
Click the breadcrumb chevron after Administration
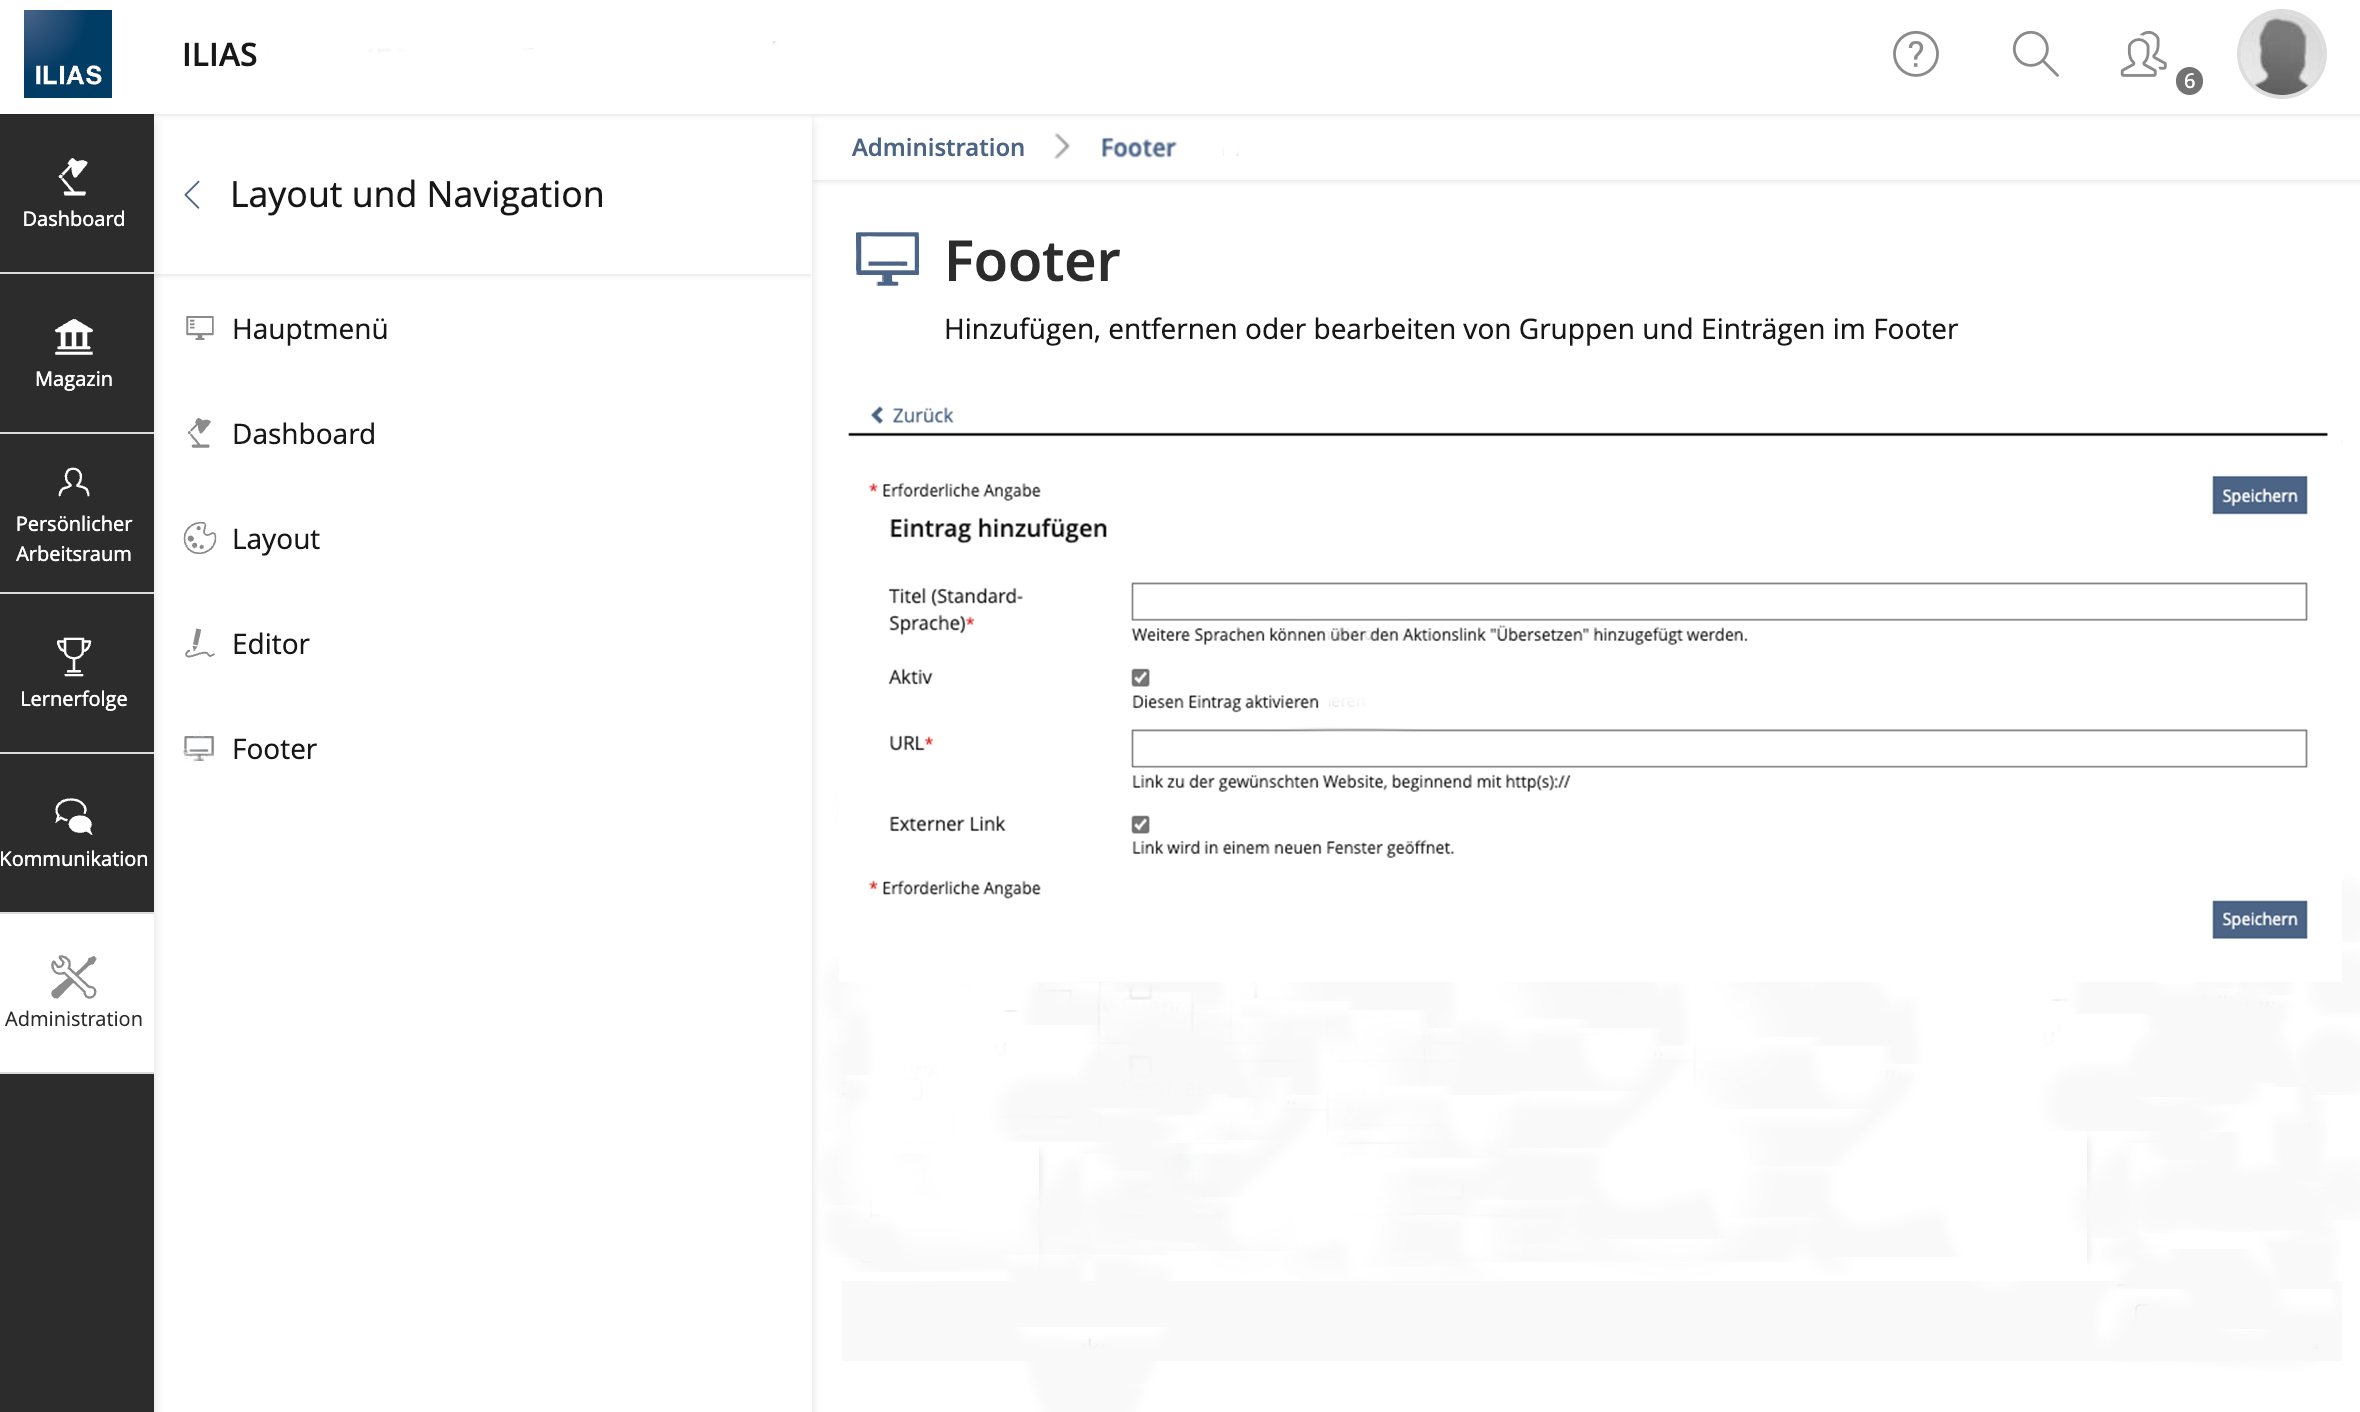tap(1062, 147)
